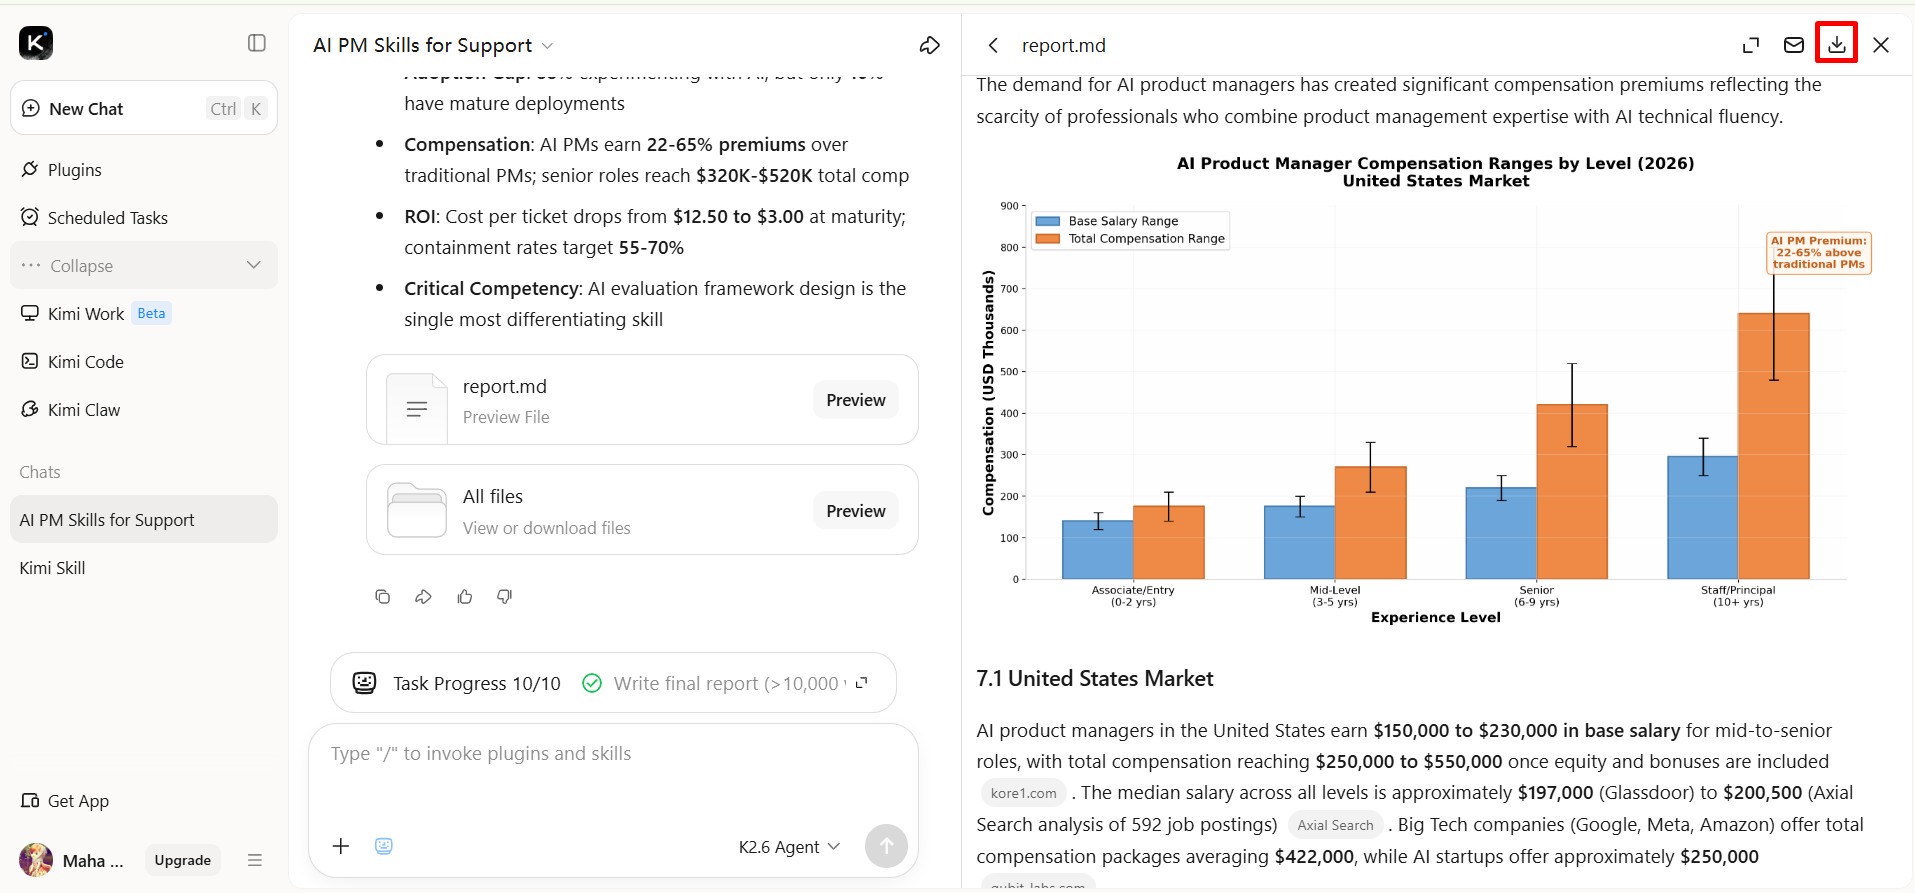
Task: Open the attachment plus button
Action: click(341, 846)
